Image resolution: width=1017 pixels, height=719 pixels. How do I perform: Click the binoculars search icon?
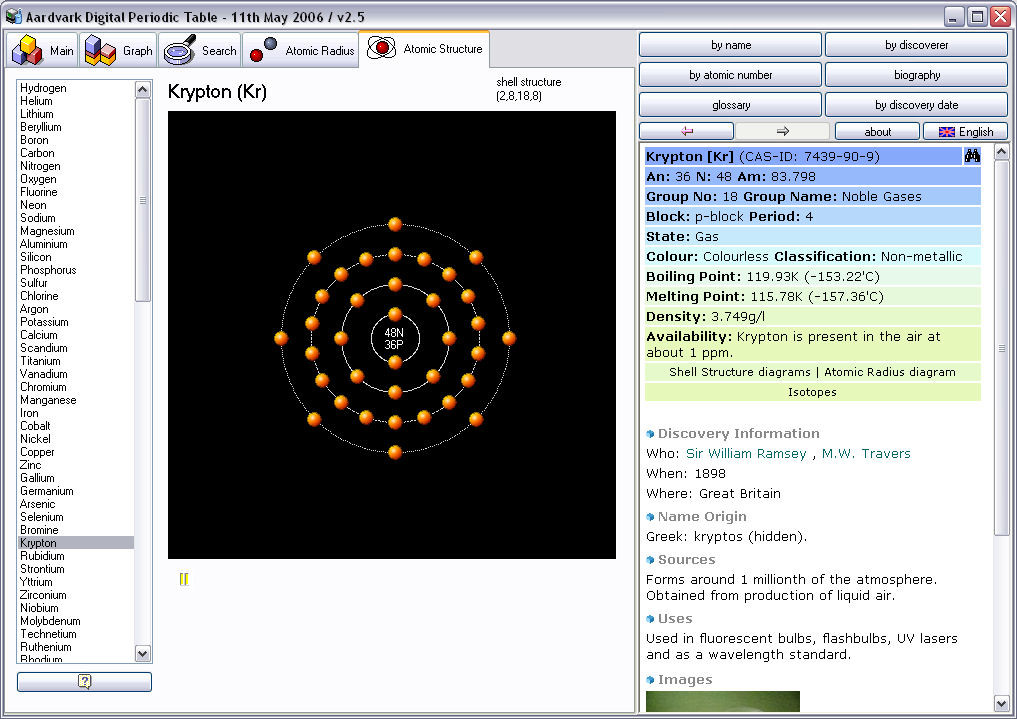(x=972, y=156)
